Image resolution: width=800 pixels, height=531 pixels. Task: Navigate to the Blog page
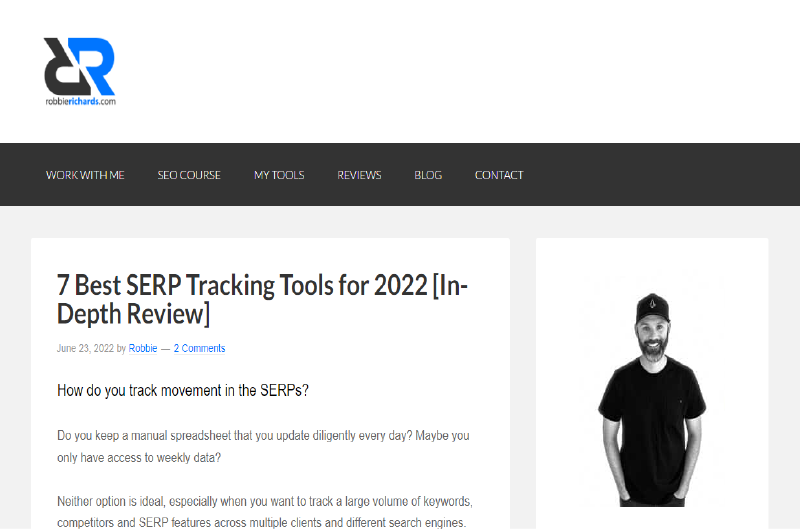click(428, 175)
